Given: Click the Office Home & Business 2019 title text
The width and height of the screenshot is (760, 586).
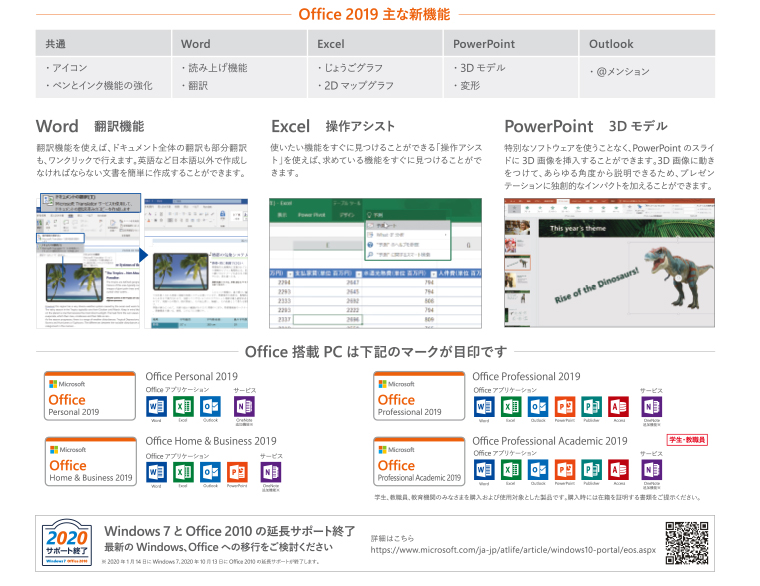Looking at the screenshot, I should pyautogui.click(x=211, y=441).
